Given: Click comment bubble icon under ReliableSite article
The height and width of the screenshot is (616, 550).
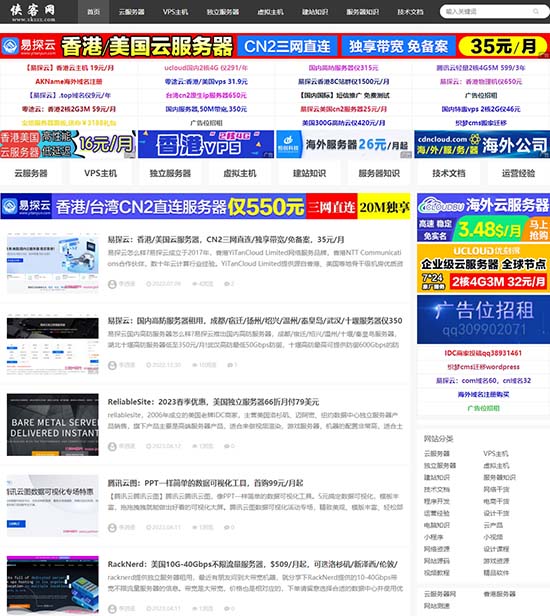Looking at the screenshot, I should 227,446.
